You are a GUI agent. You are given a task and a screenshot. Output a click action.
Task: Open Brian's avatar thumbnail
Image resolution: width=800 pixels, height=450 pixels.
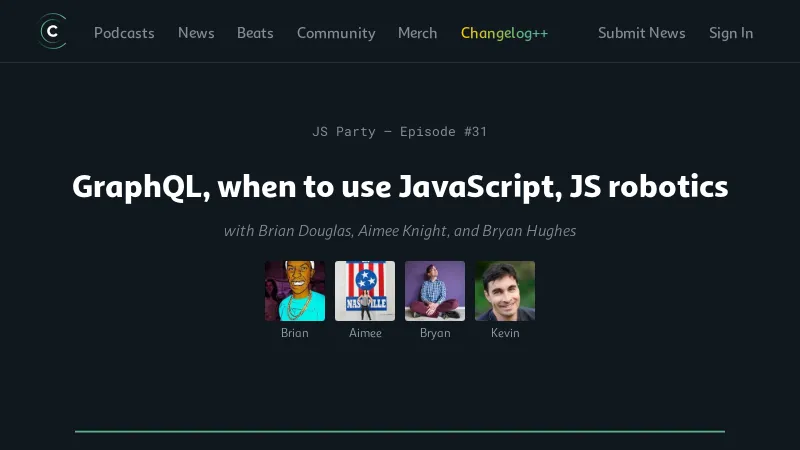pyautogui.click(x=295, y=291)
